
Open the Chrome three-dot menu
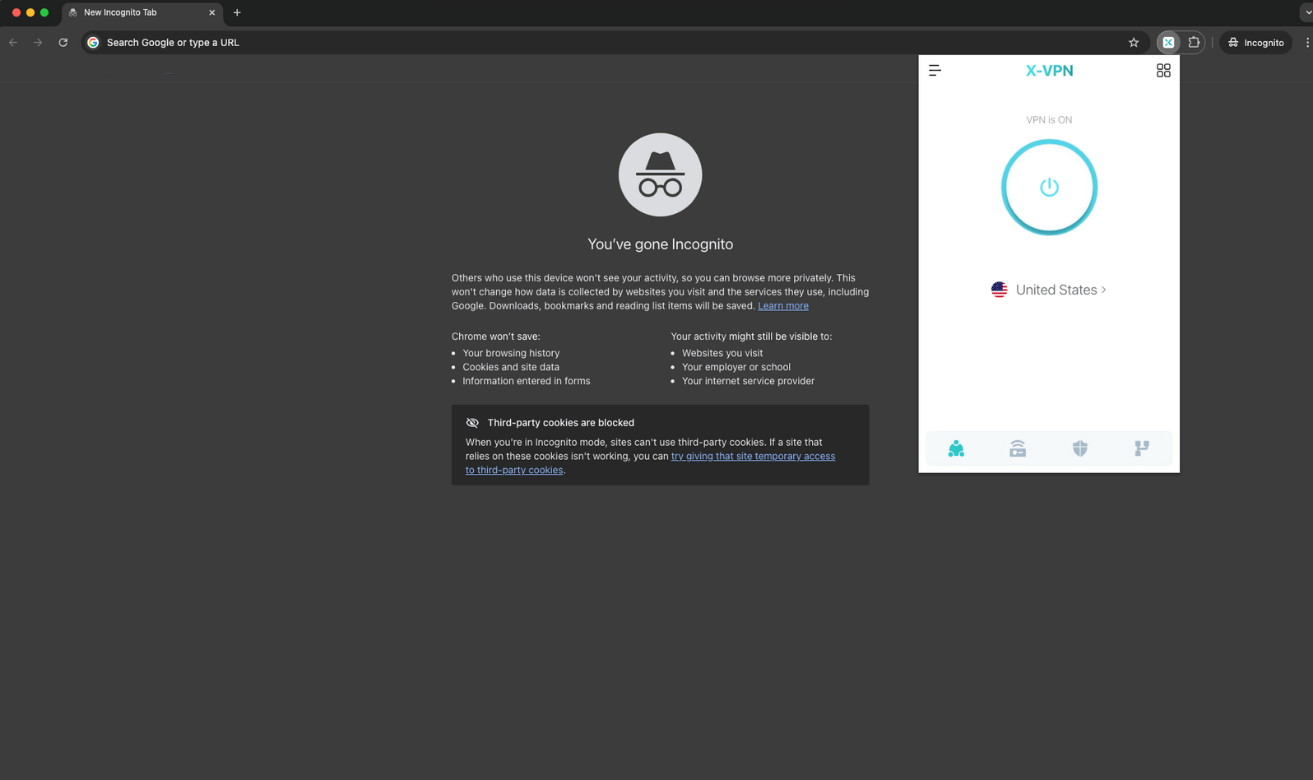pyautogui.click(x=1307, y=42)
